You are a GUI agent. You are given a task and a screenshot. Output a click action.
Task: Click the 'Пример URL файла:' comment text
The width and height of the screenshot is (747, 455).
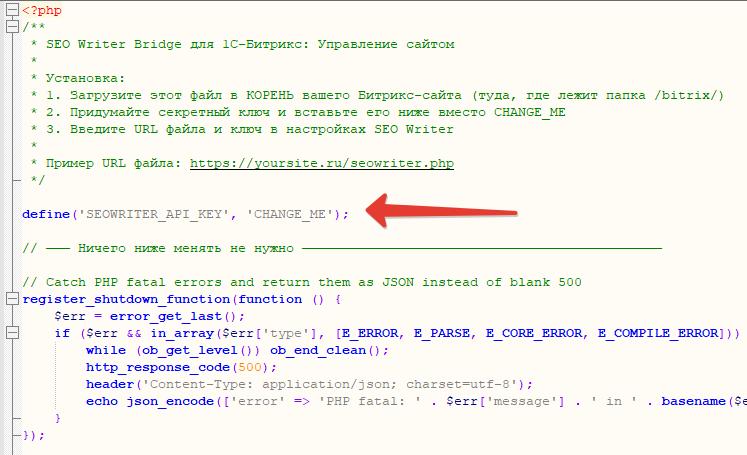(x=113, y=163)
